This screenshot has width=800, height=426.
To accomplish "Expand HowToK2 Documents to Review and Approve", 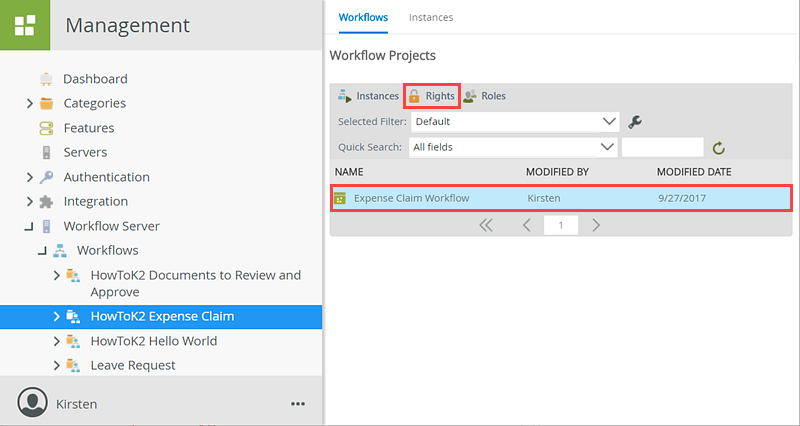I will click(x=57, y=275).
